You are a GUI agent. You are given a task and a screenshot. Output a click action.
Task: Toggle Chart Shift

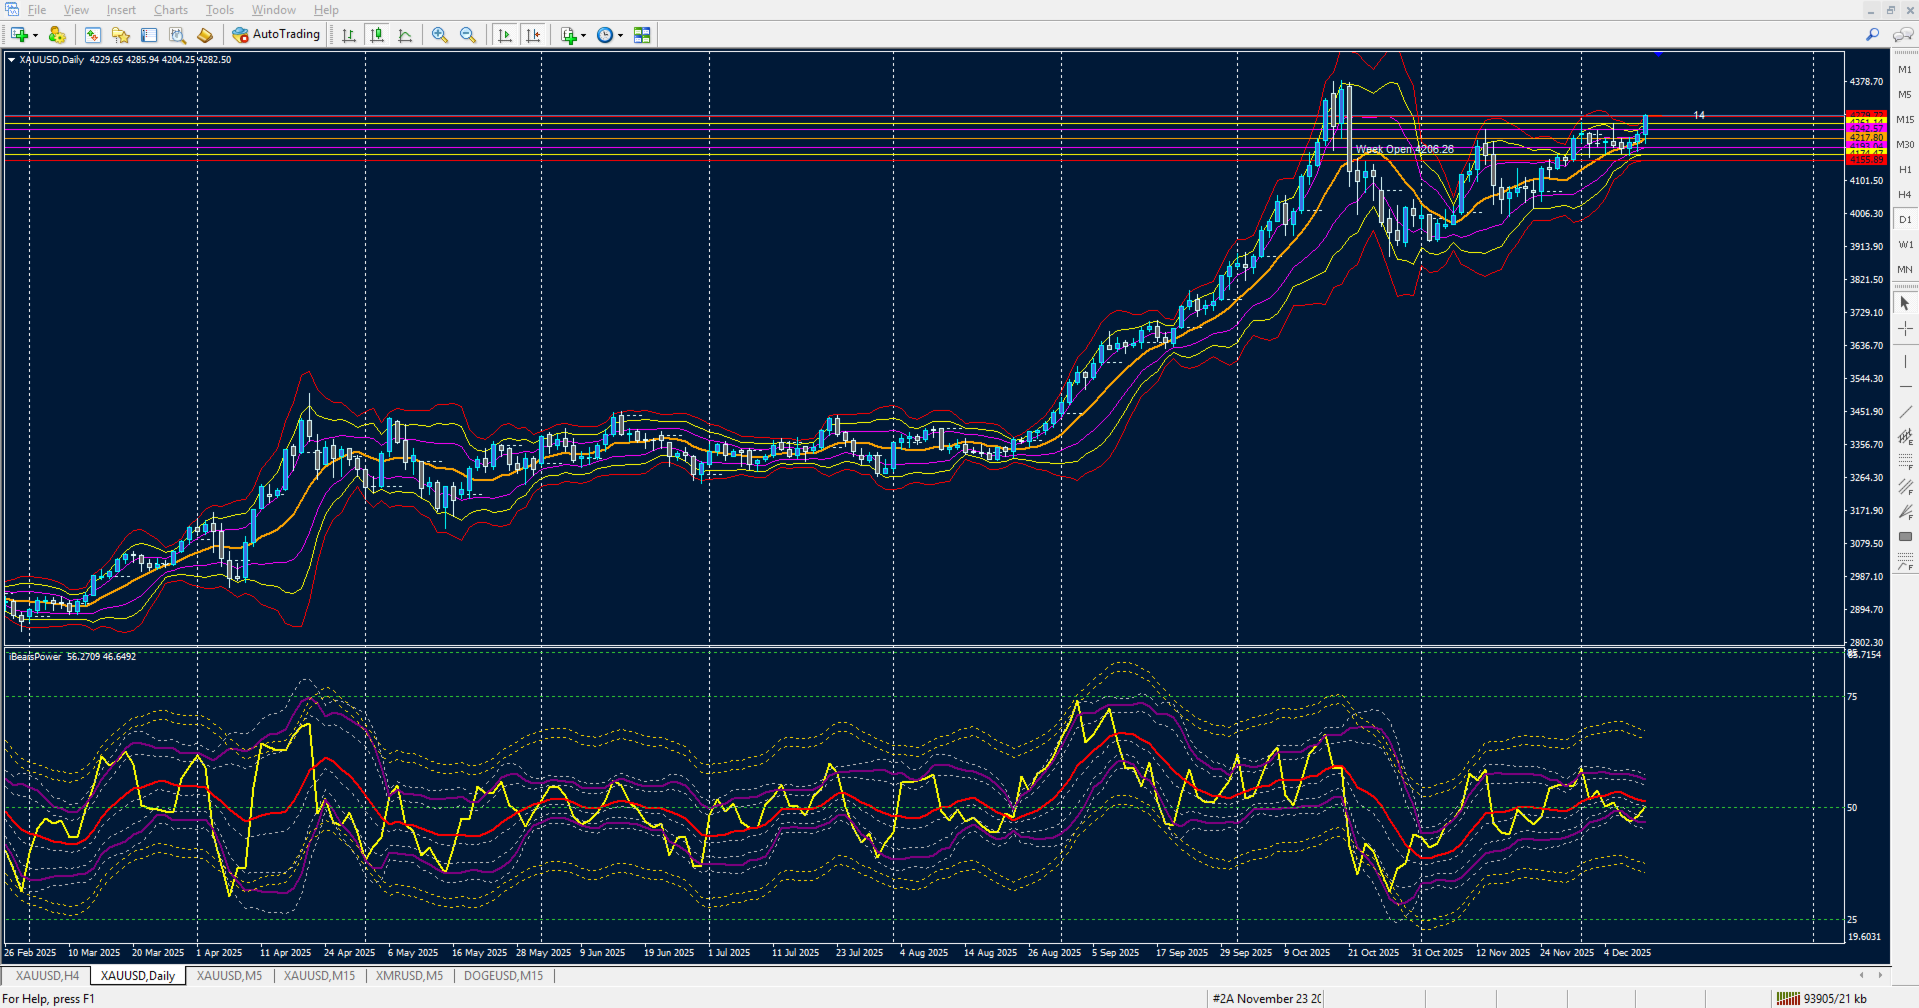coord(533,35)
